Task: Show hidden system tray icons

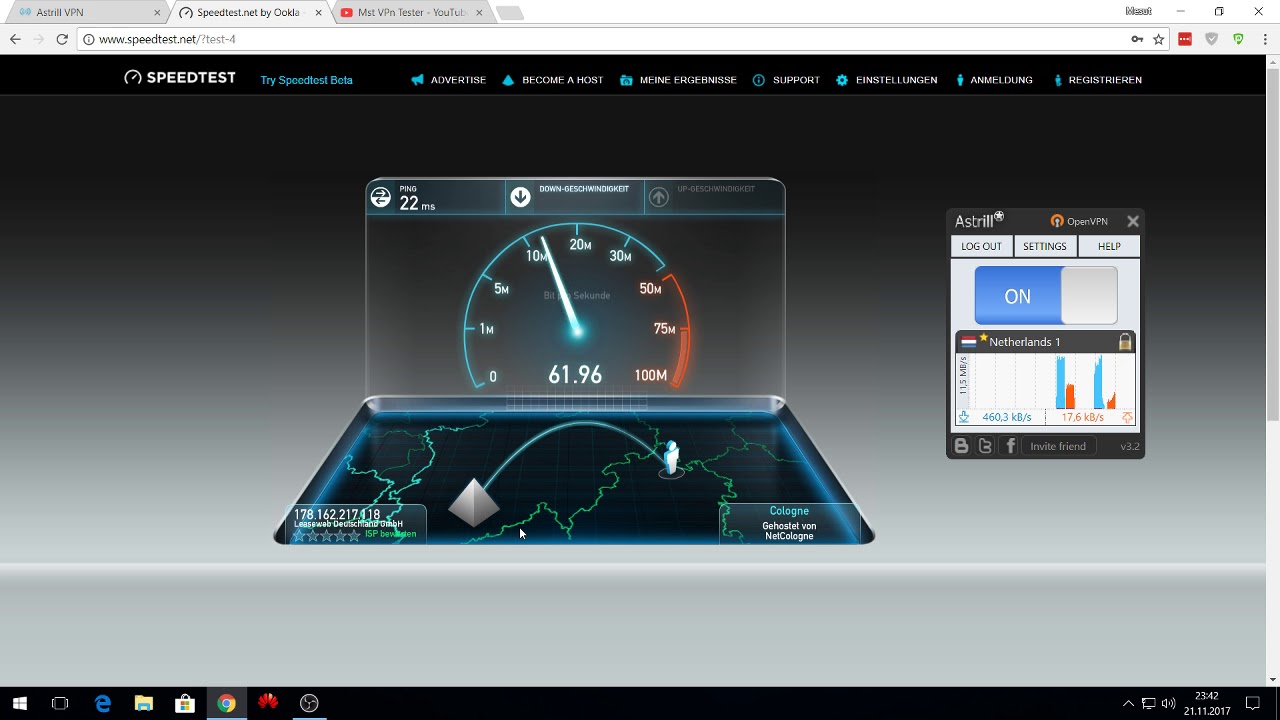Action: (x=1129, y=703)
